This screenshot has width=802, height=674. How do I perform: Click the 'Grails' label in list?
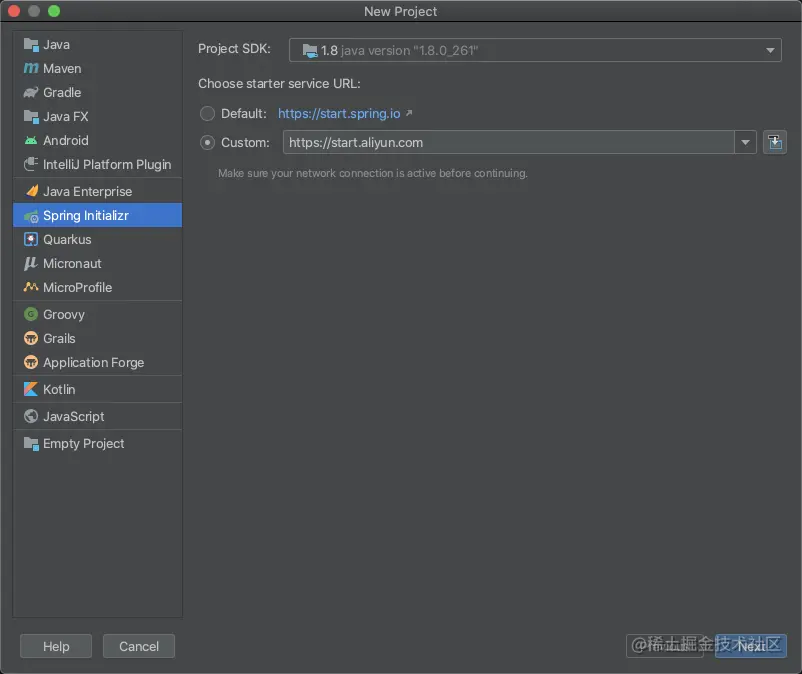(59, 339)
